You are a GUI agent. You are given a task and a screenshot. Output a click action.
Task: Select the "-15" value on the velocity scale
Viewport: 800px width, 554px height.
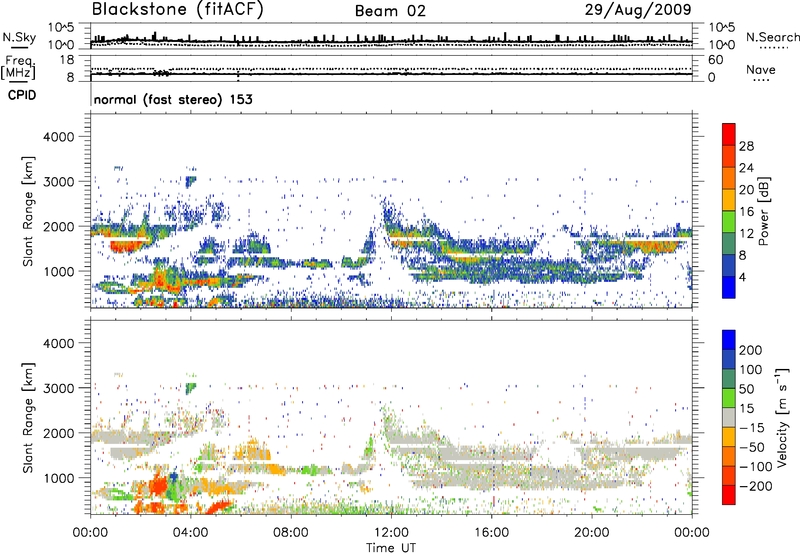point(752,428)
